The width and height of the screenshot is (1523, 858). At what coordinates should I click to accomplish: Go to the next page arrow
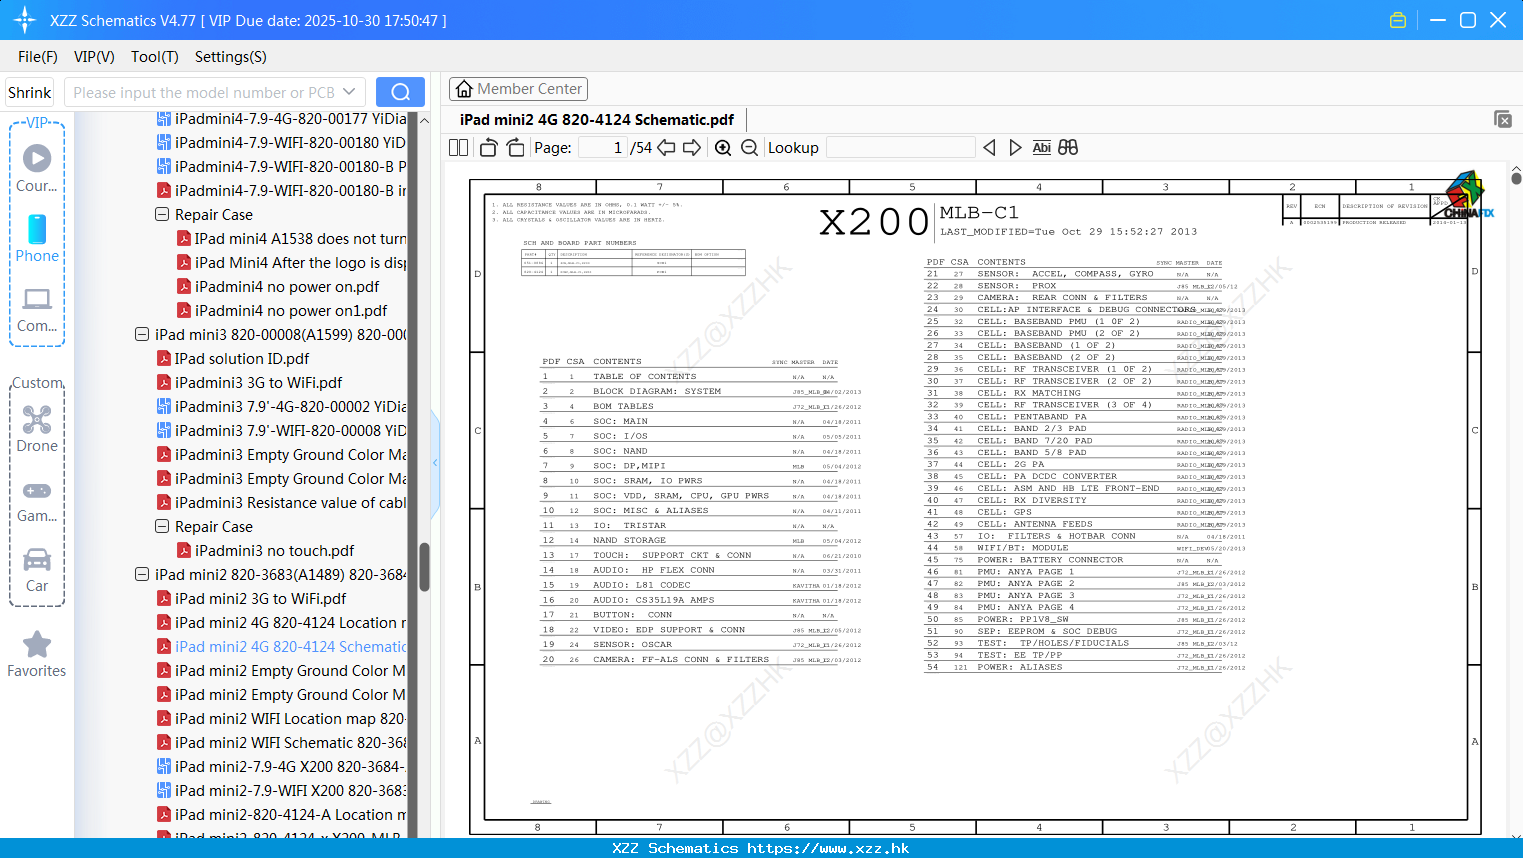tap(692, 148)
